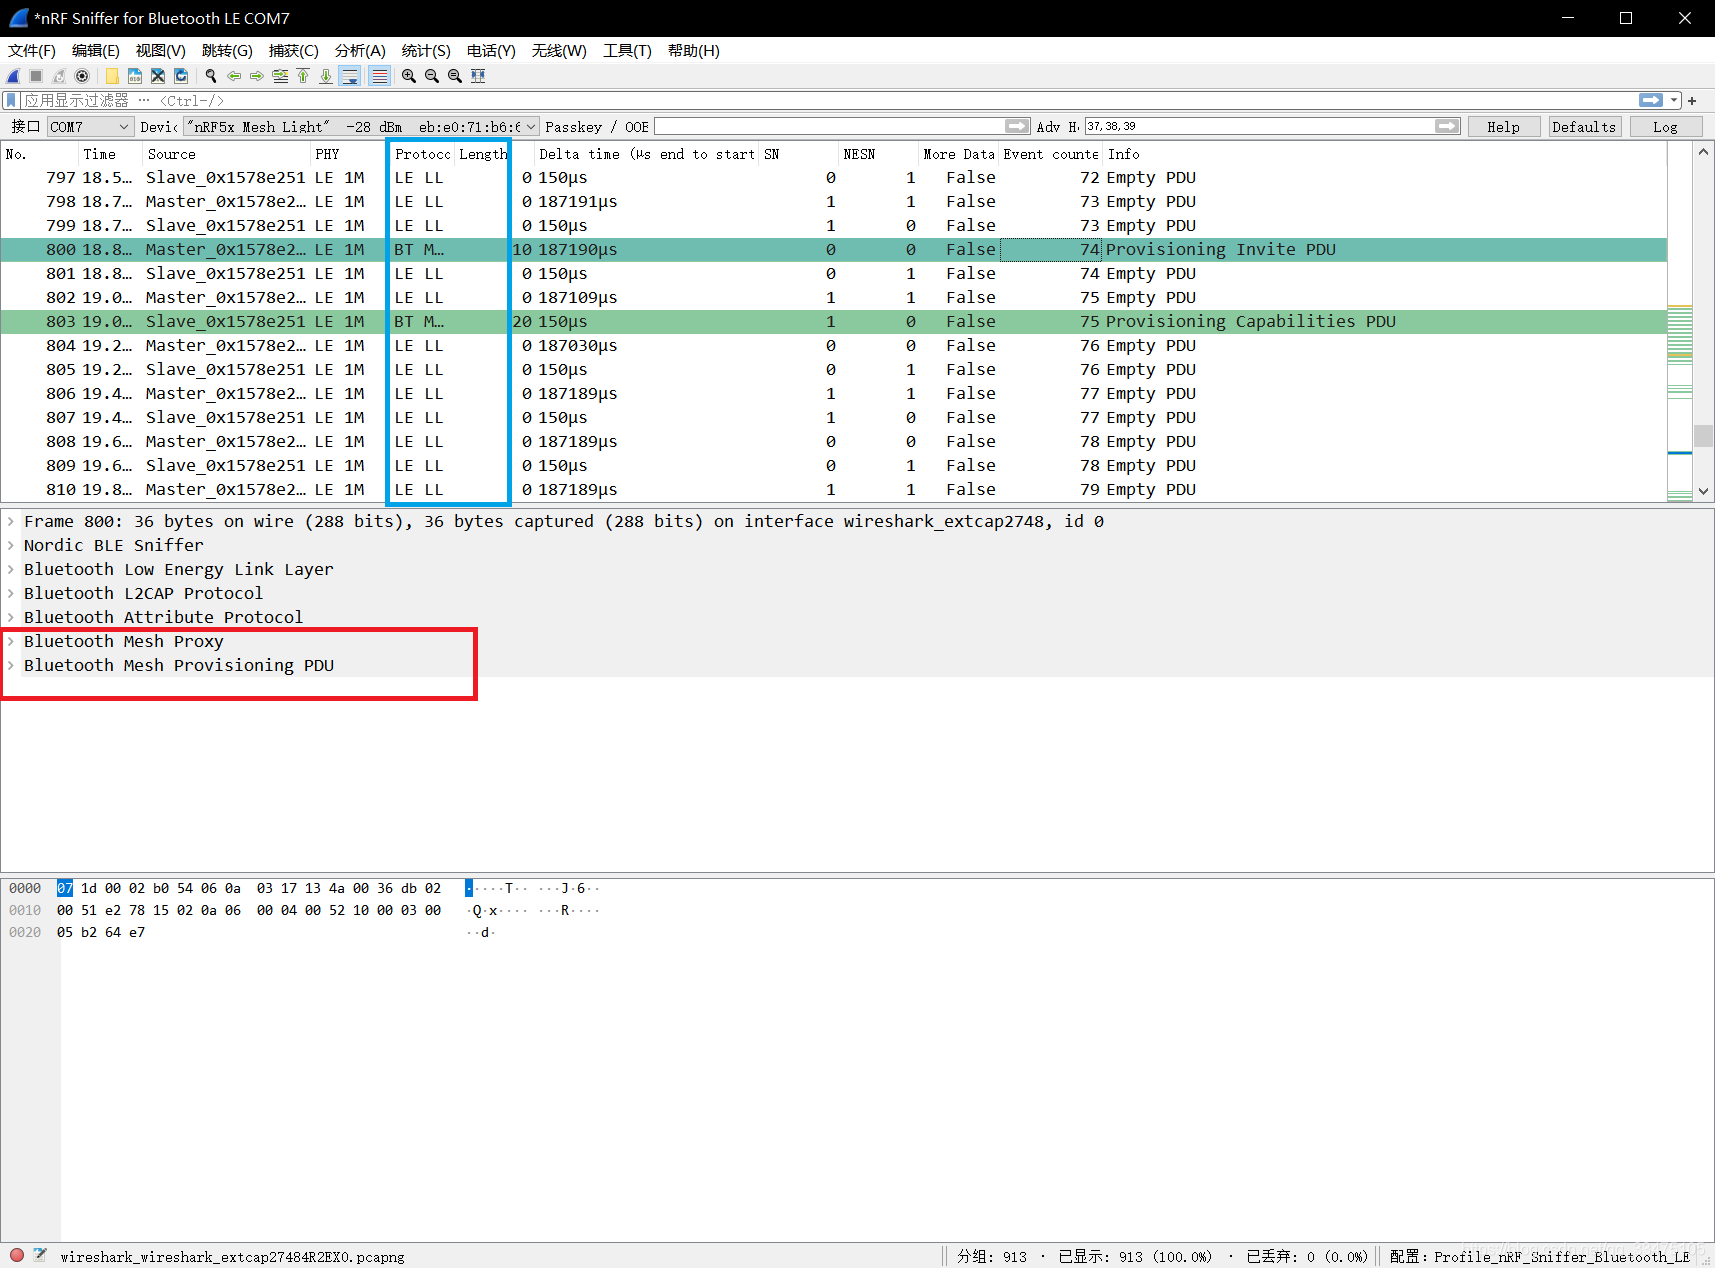The height and width of the screenshot is (1268, 1715).
Task: Click the Log button
Action: pos(1665,127)
